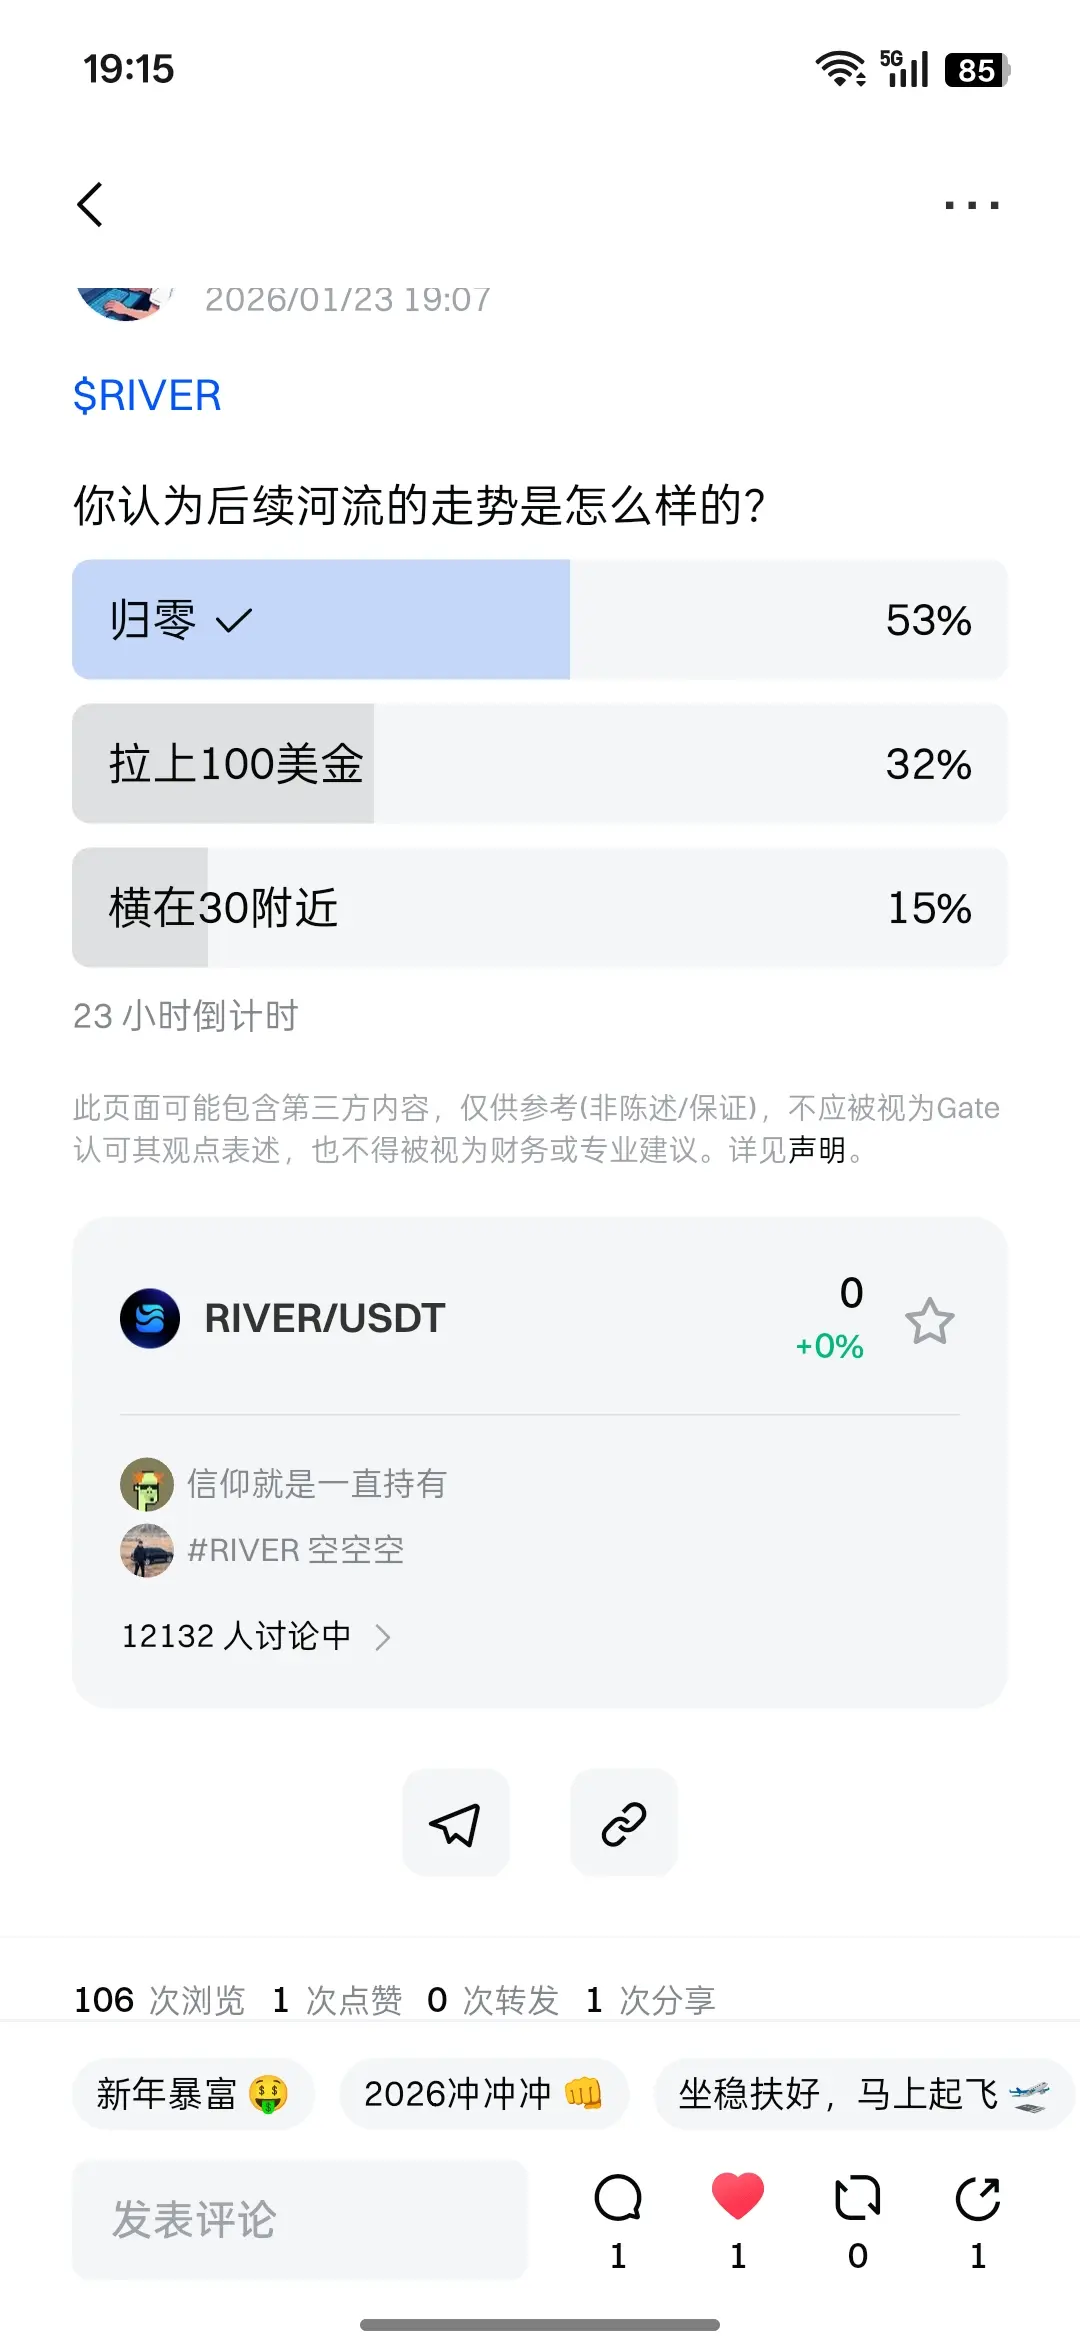Select poll option 归零

[x=540, y=620]
